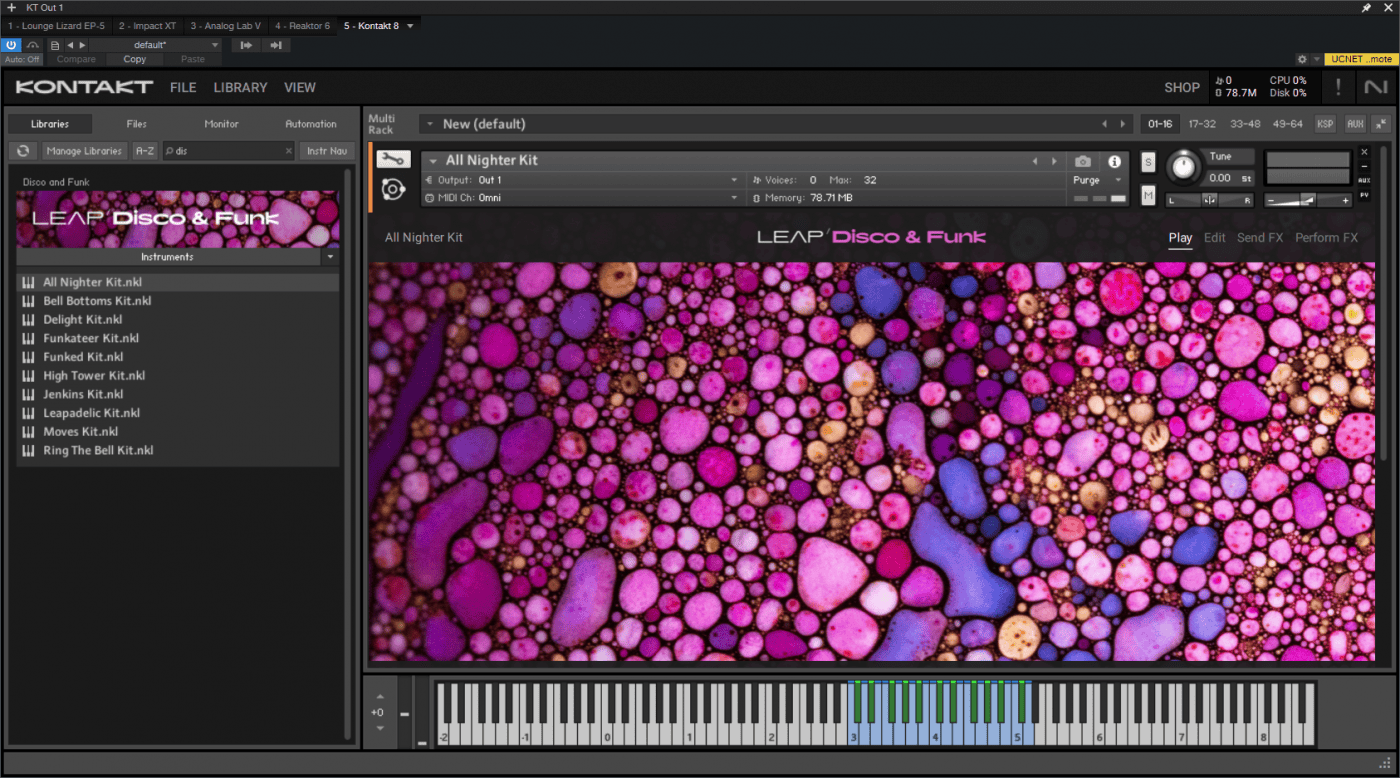Open the VIEW menu
This screenshot has width=1400, height=778.
coord(300,88)
